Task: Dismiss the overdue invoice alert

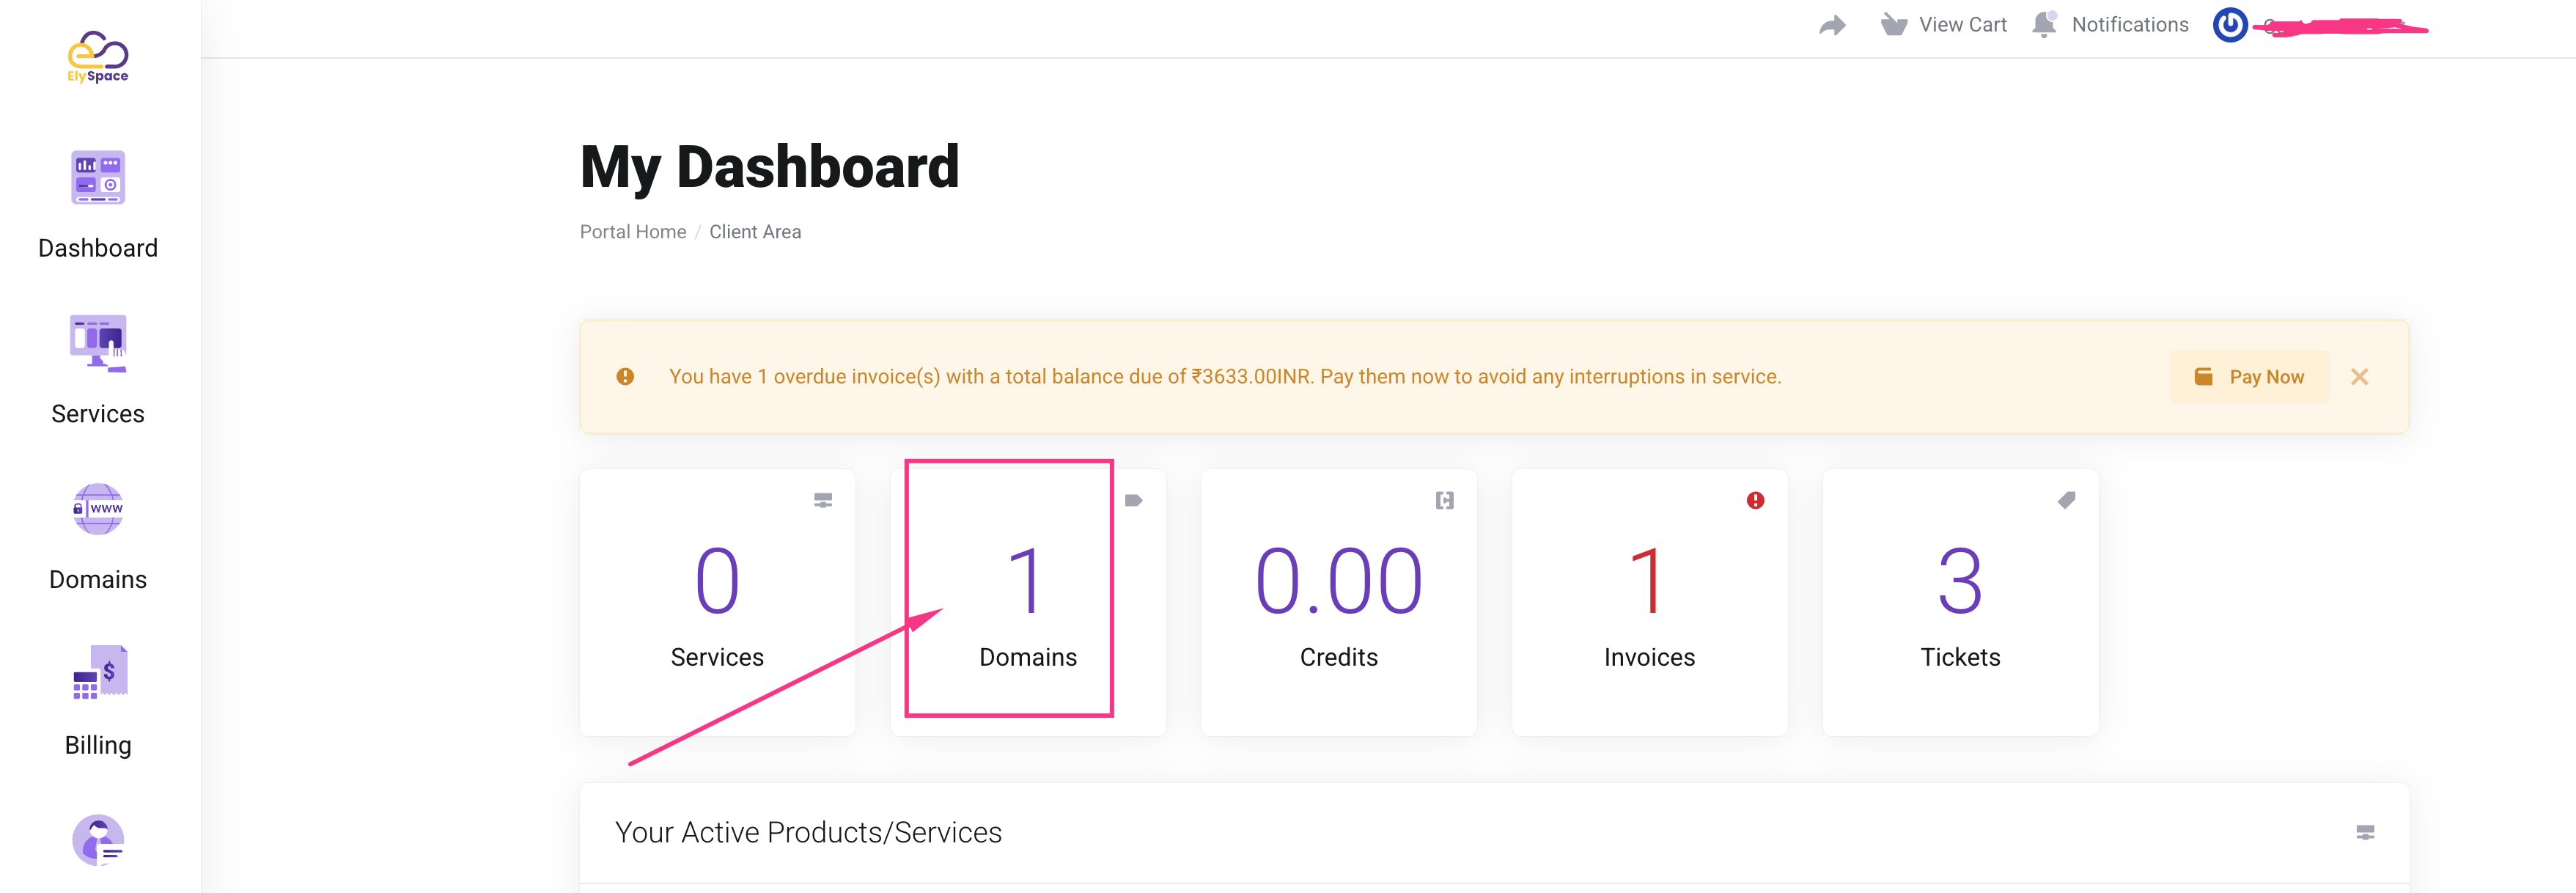Action: (2359, 377)
